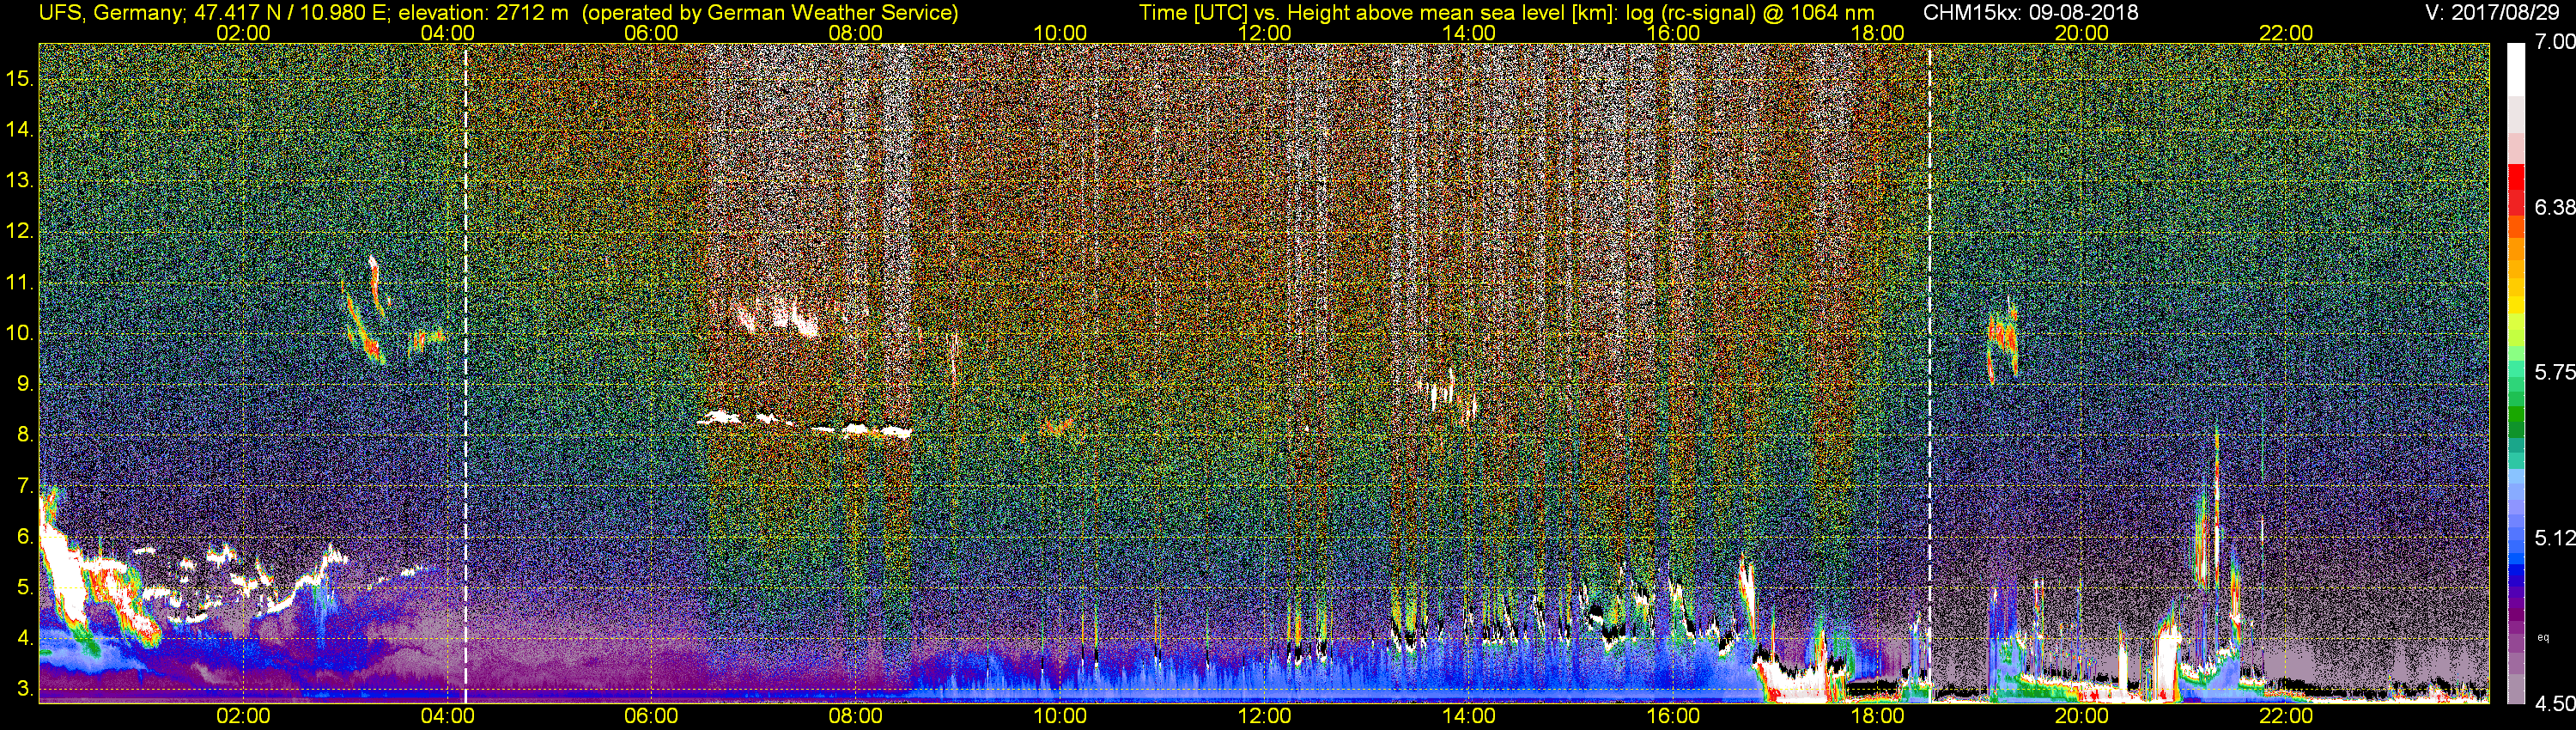This screenshot has height=730, width=2576.
Task: Click the height axis label '5.'
Action: [x=24, y=588]
